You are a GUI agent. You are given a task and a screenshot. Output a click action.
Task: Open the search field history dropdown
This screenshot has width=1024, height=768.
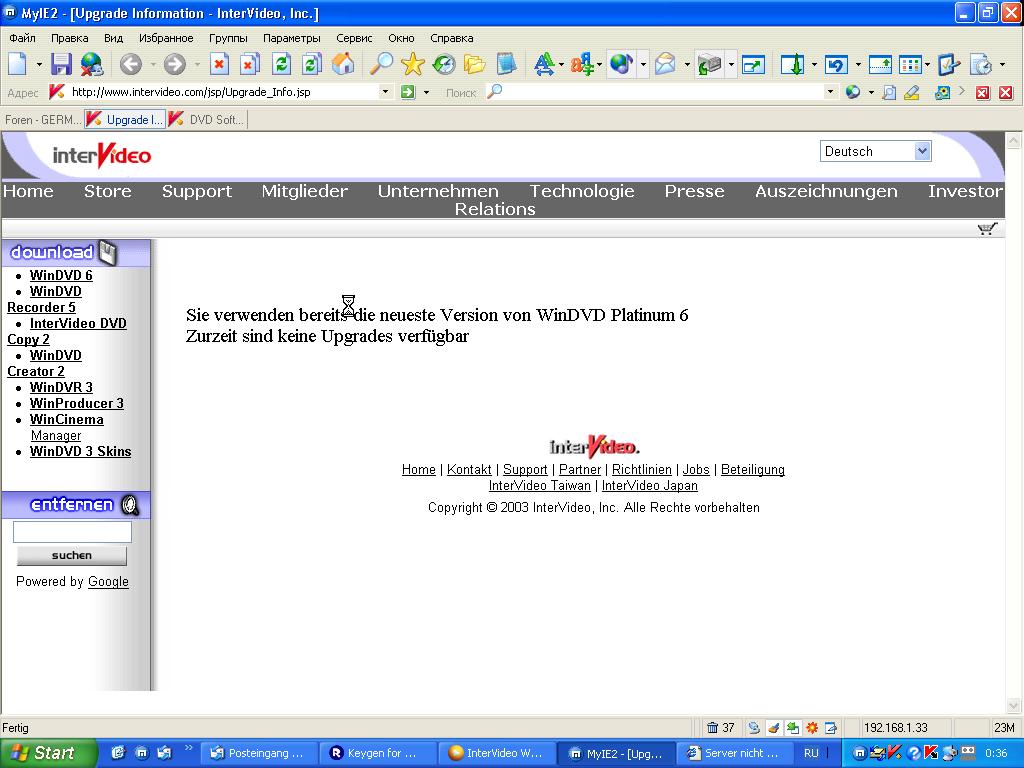[x=830, y=92]
